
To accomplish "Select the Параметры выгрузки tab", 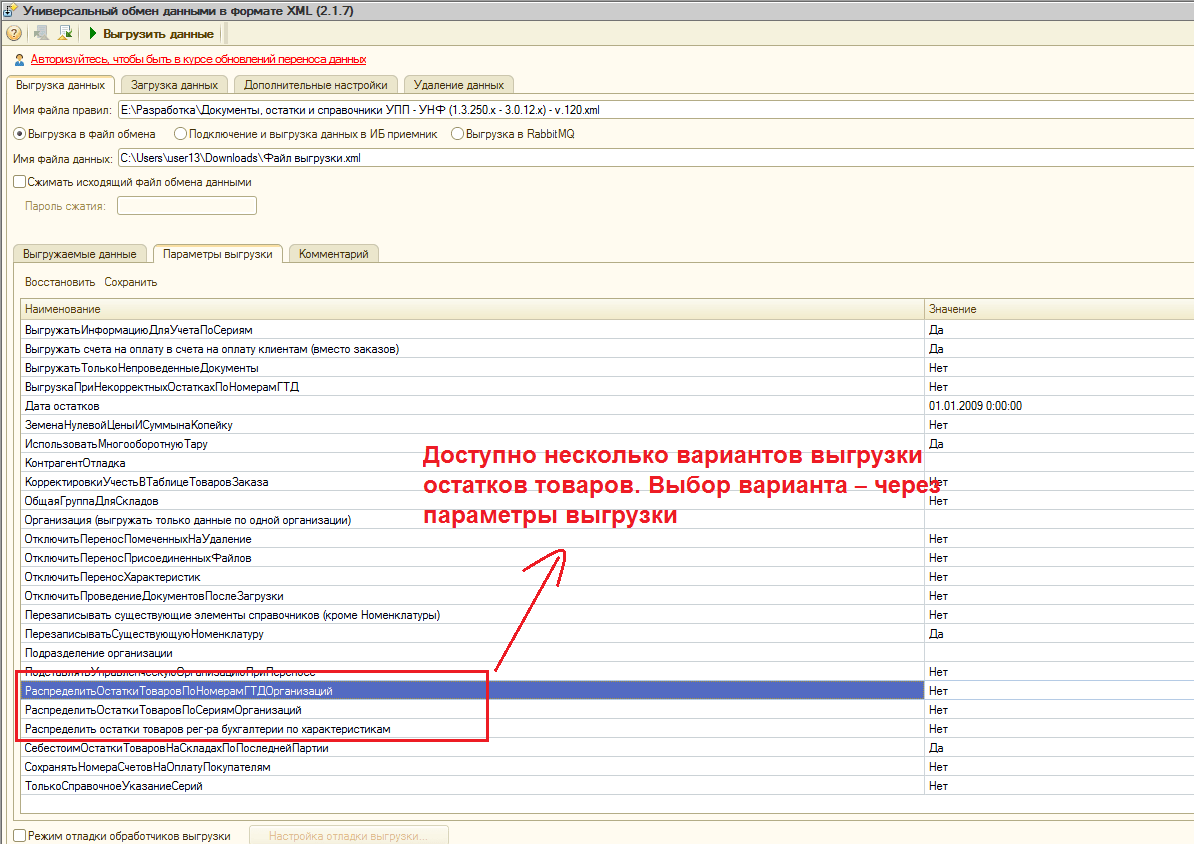I will [x=218, y=254].
